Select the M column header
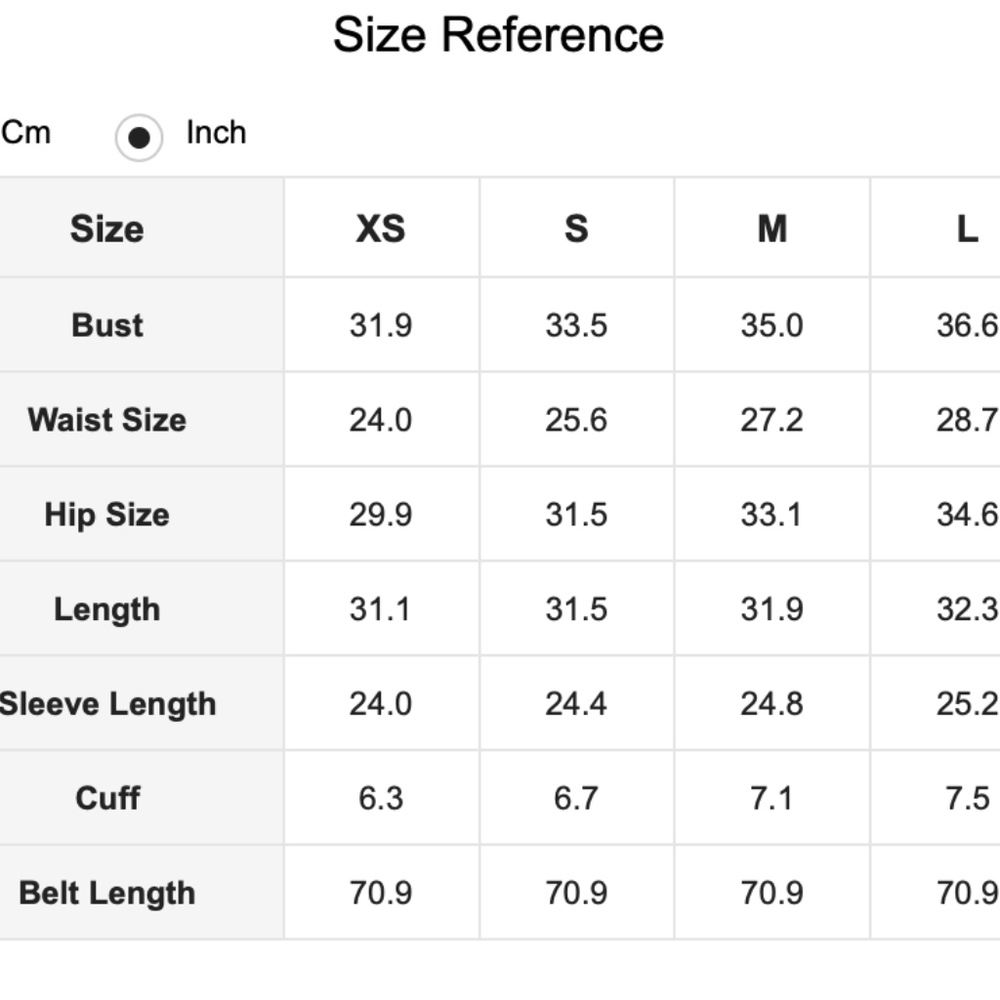The height and width of the screenshot is (1000, 1000). click(771, 229)
